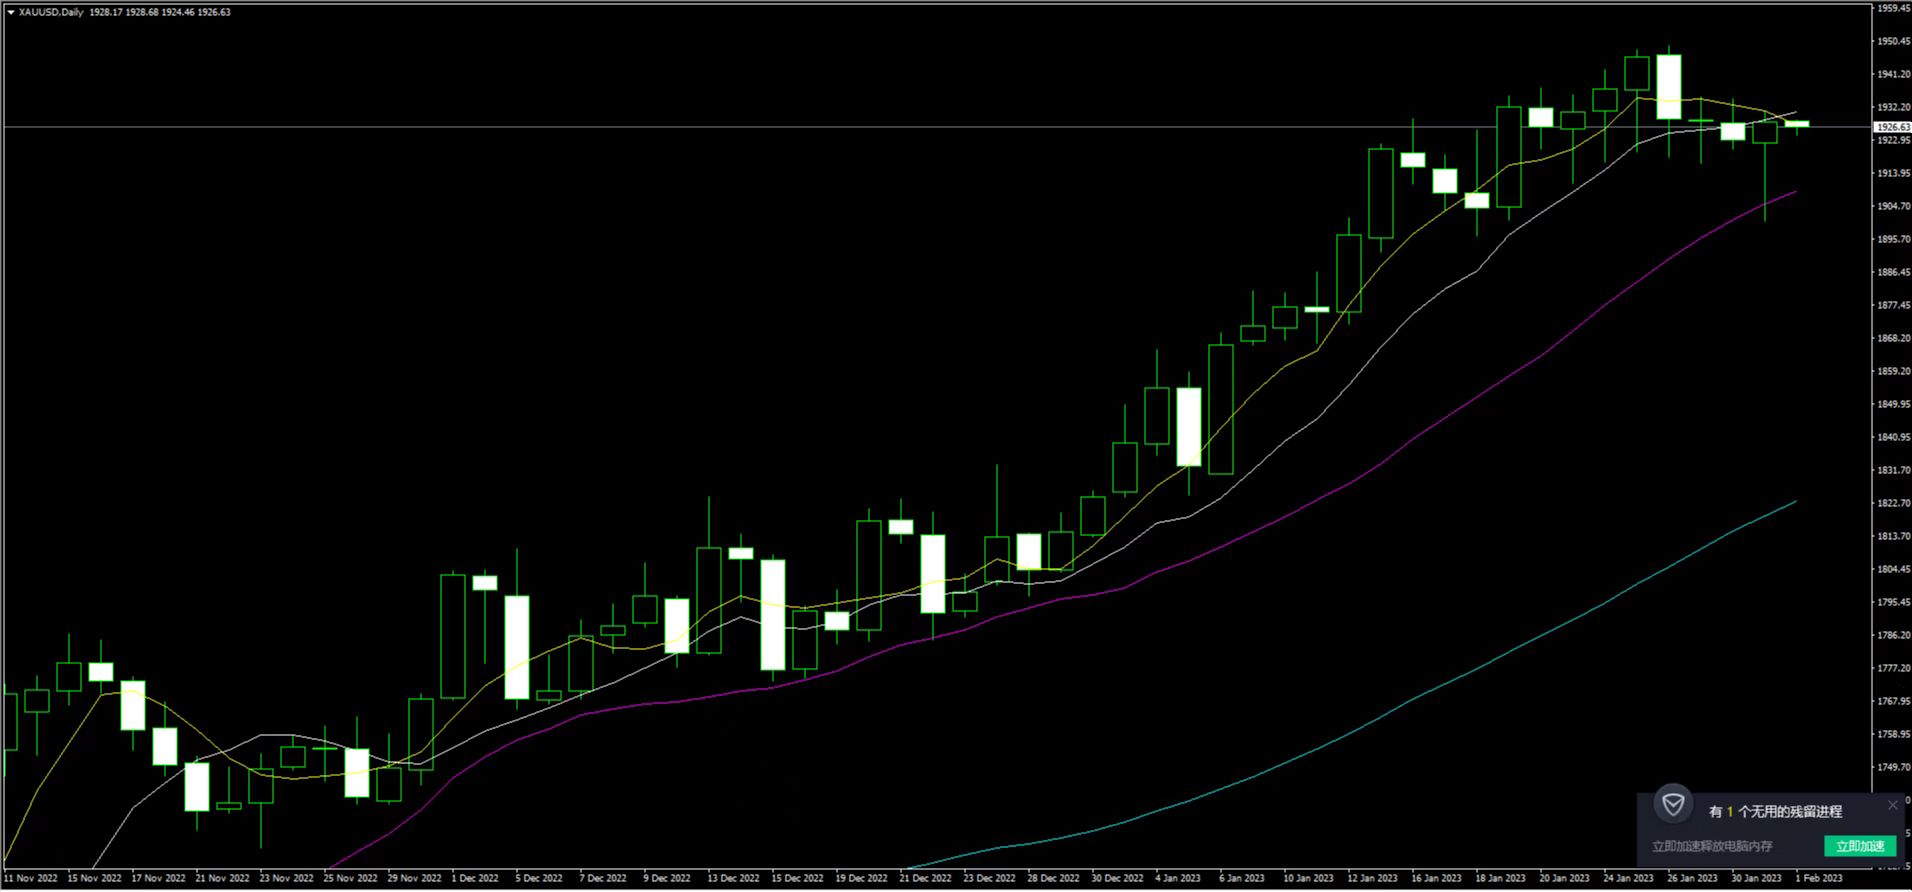Select the current price tag 1926.63 on axis

point(1891,128)
